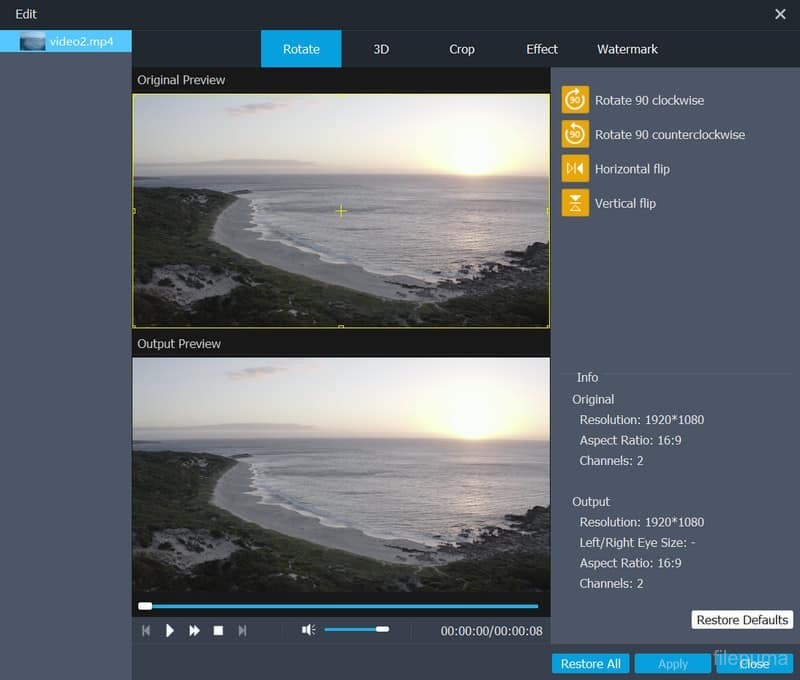Jump to the end of video

(242, 630)
